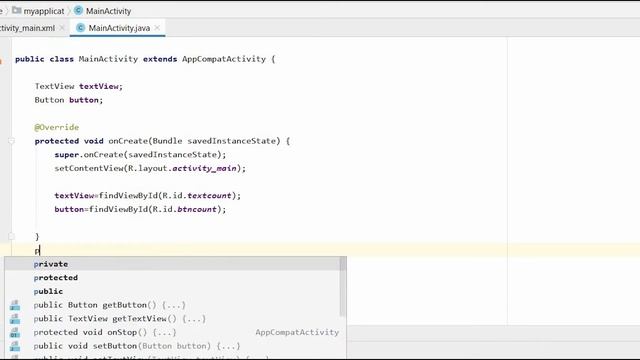The height and width of the screenshot is (360, 640).
Task: Close the activity_main.xml tab
Action: click(62, 28)
